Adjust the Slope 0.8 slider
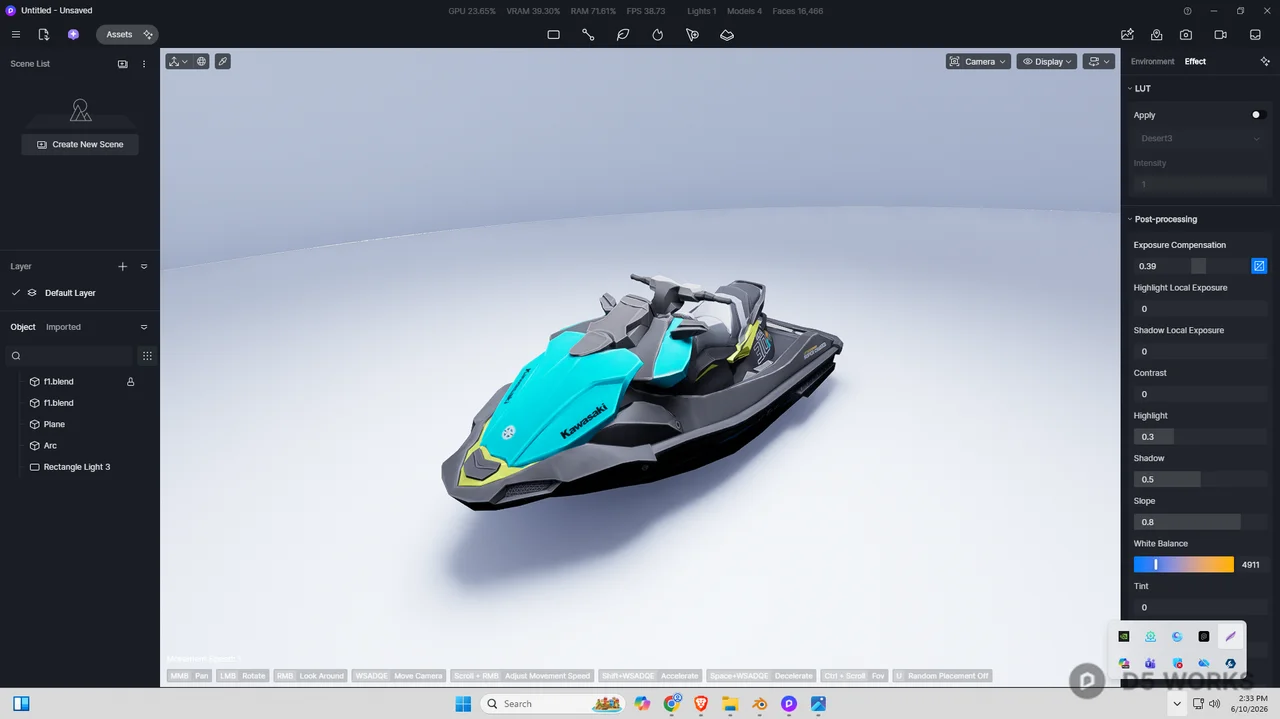Screen dimensions: 1280x719 pos(1200,522)
